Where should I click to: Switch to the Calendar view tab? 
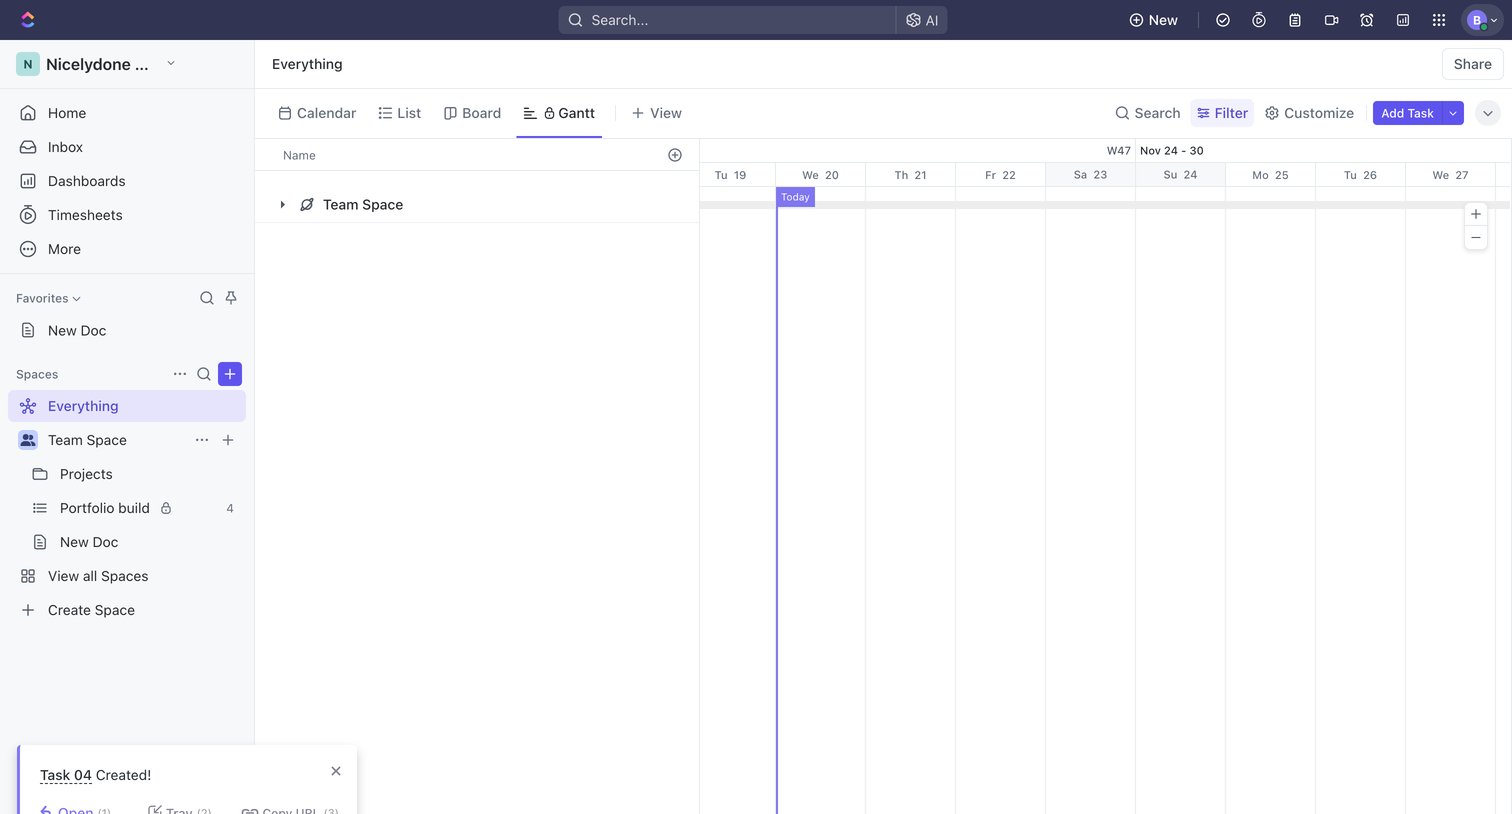pyautogui.click(x=317, y=113)
